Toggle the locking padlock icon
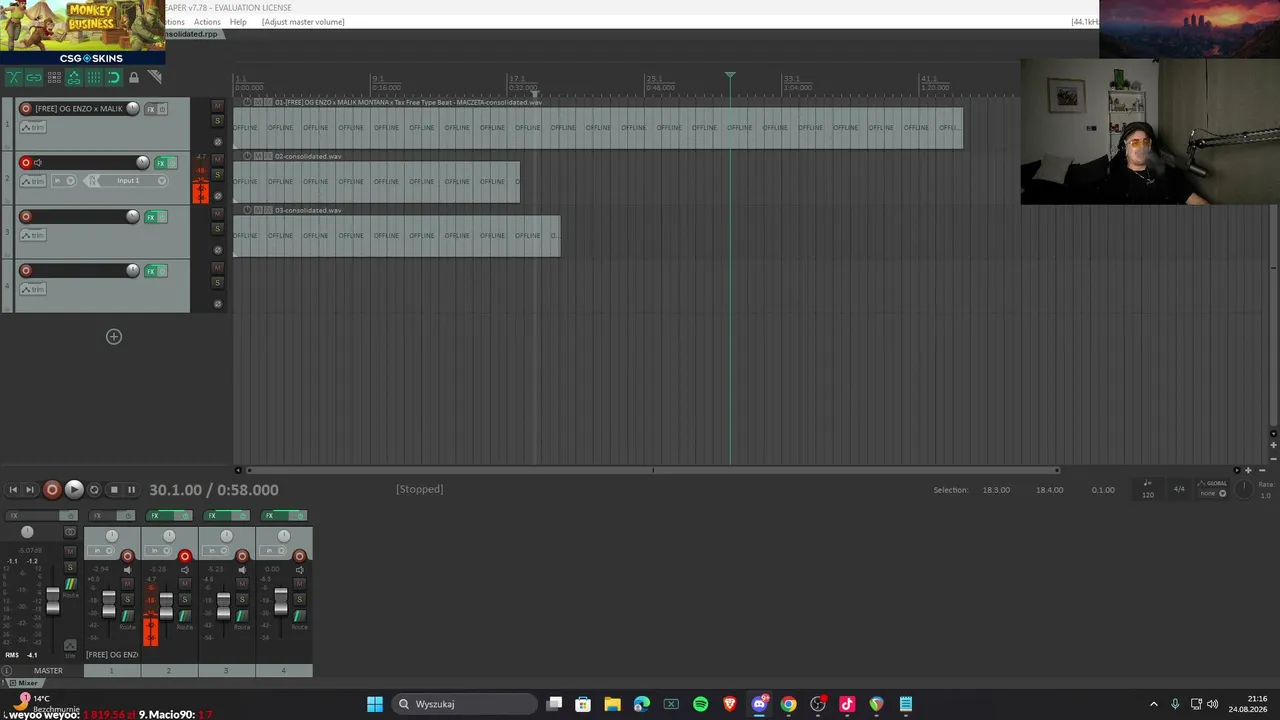 click(x=134, y=77)
